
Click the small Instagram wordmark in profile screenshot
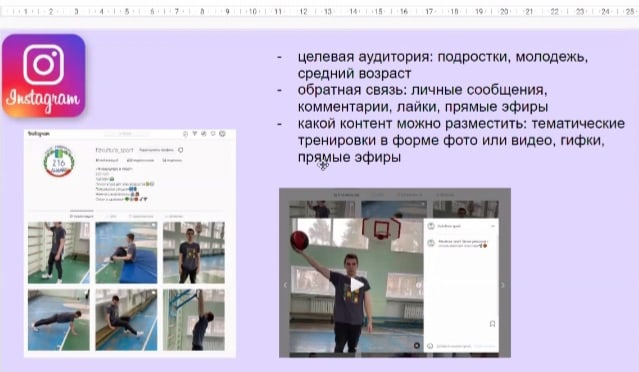pyautogui.click(x=39, y=134)
